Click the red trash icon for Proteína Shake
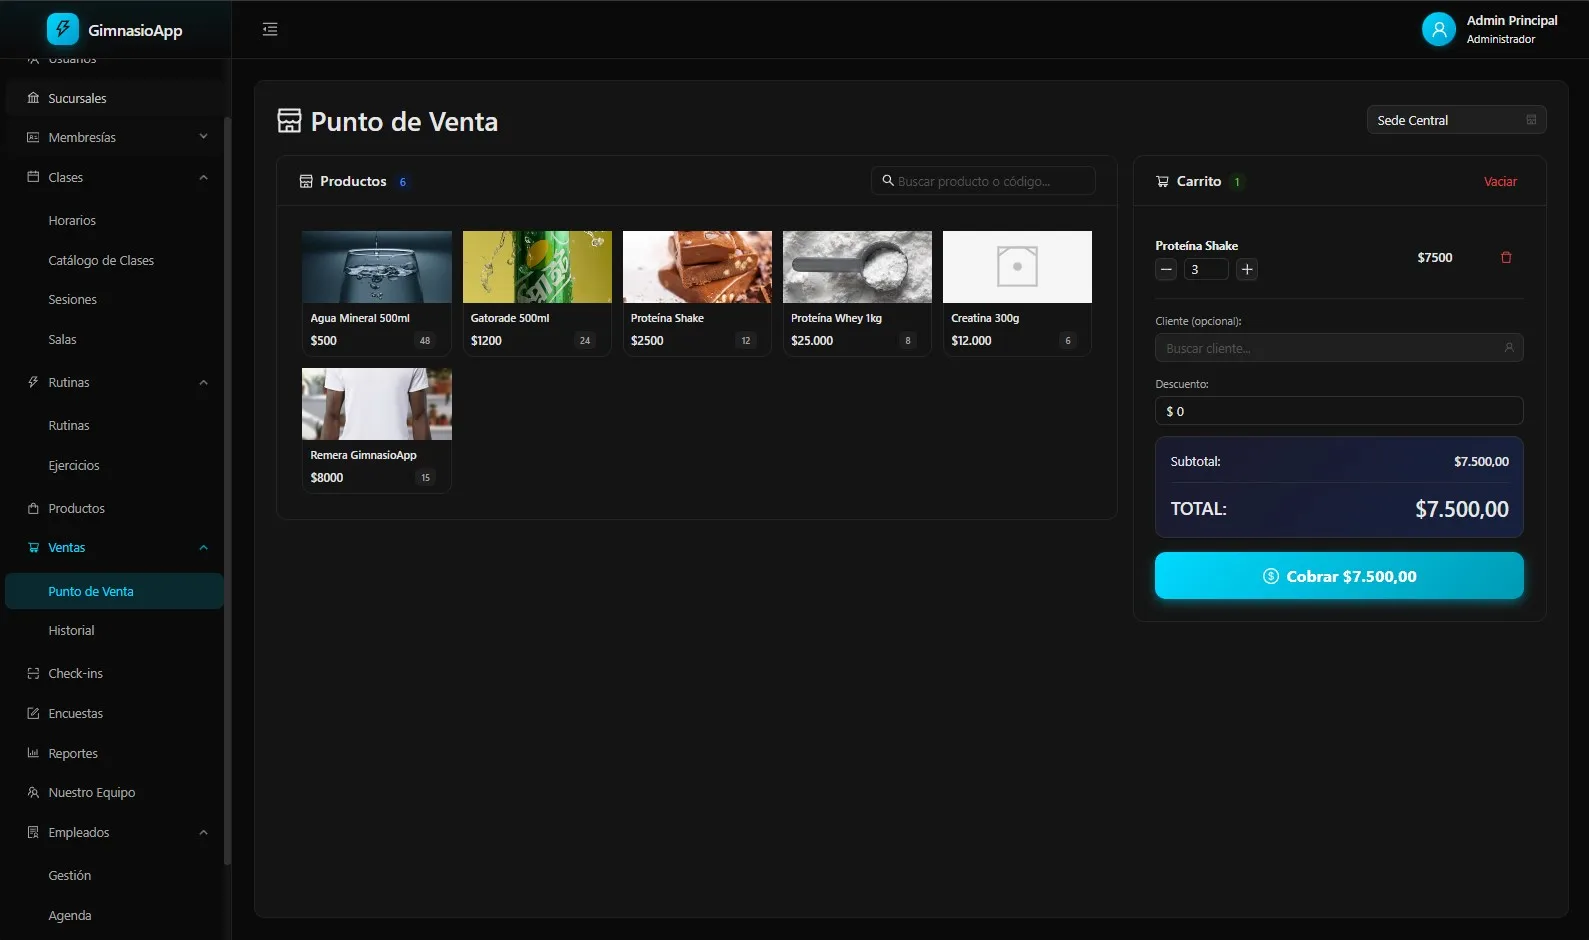Viewport: 1589px width, 940px height. [1505, 258]
